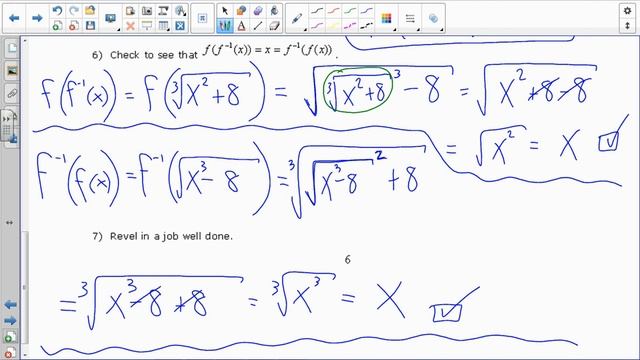Open the line thickness style dropdown
640x360 pixels.
click(x=410, y=18)
